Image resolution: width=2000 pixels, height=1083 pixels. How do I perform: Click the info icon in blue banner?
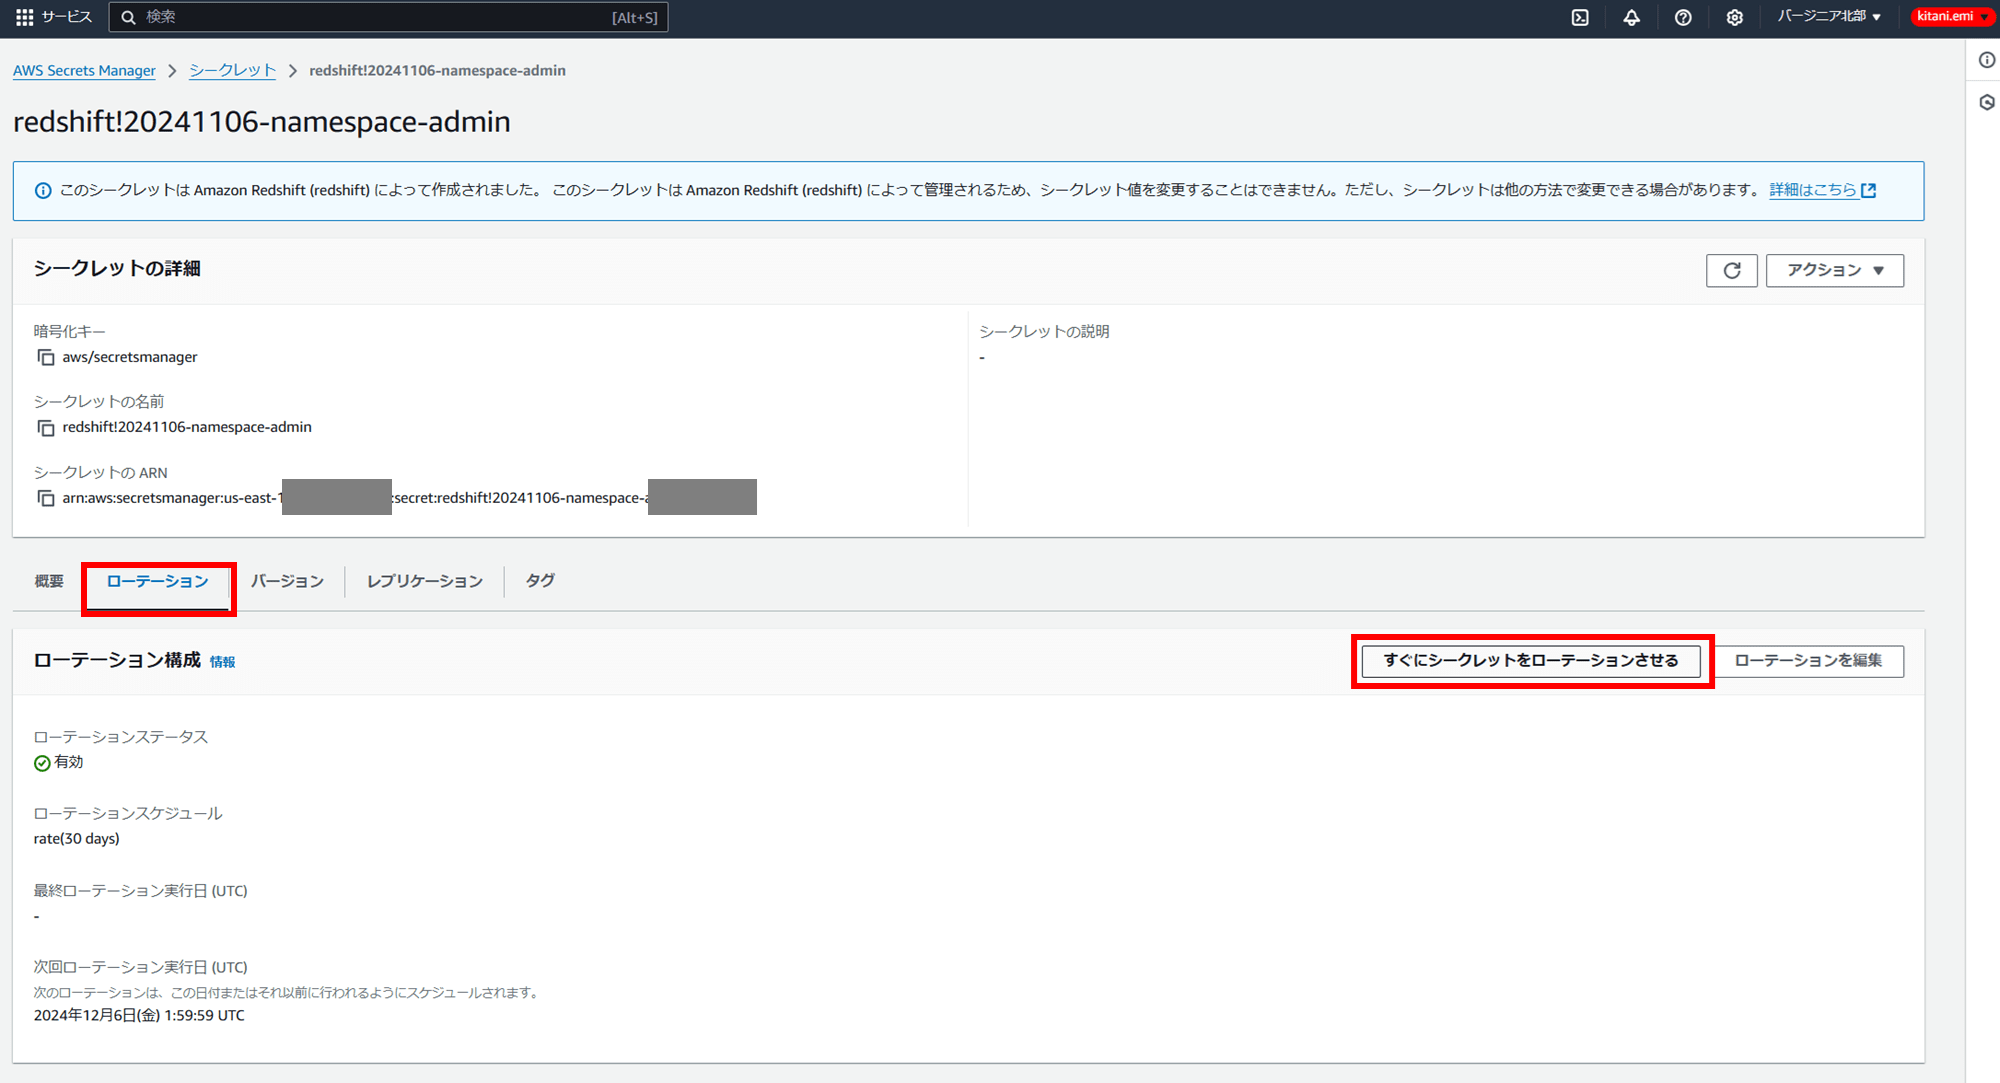click(x=43, y=191)
